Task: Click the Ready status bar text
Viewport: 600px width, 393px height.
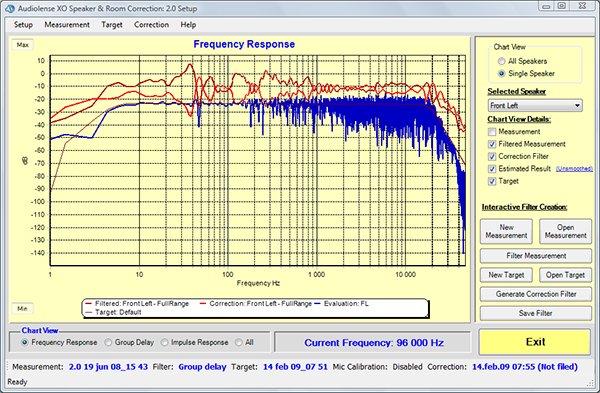Action: click(17, 382)
